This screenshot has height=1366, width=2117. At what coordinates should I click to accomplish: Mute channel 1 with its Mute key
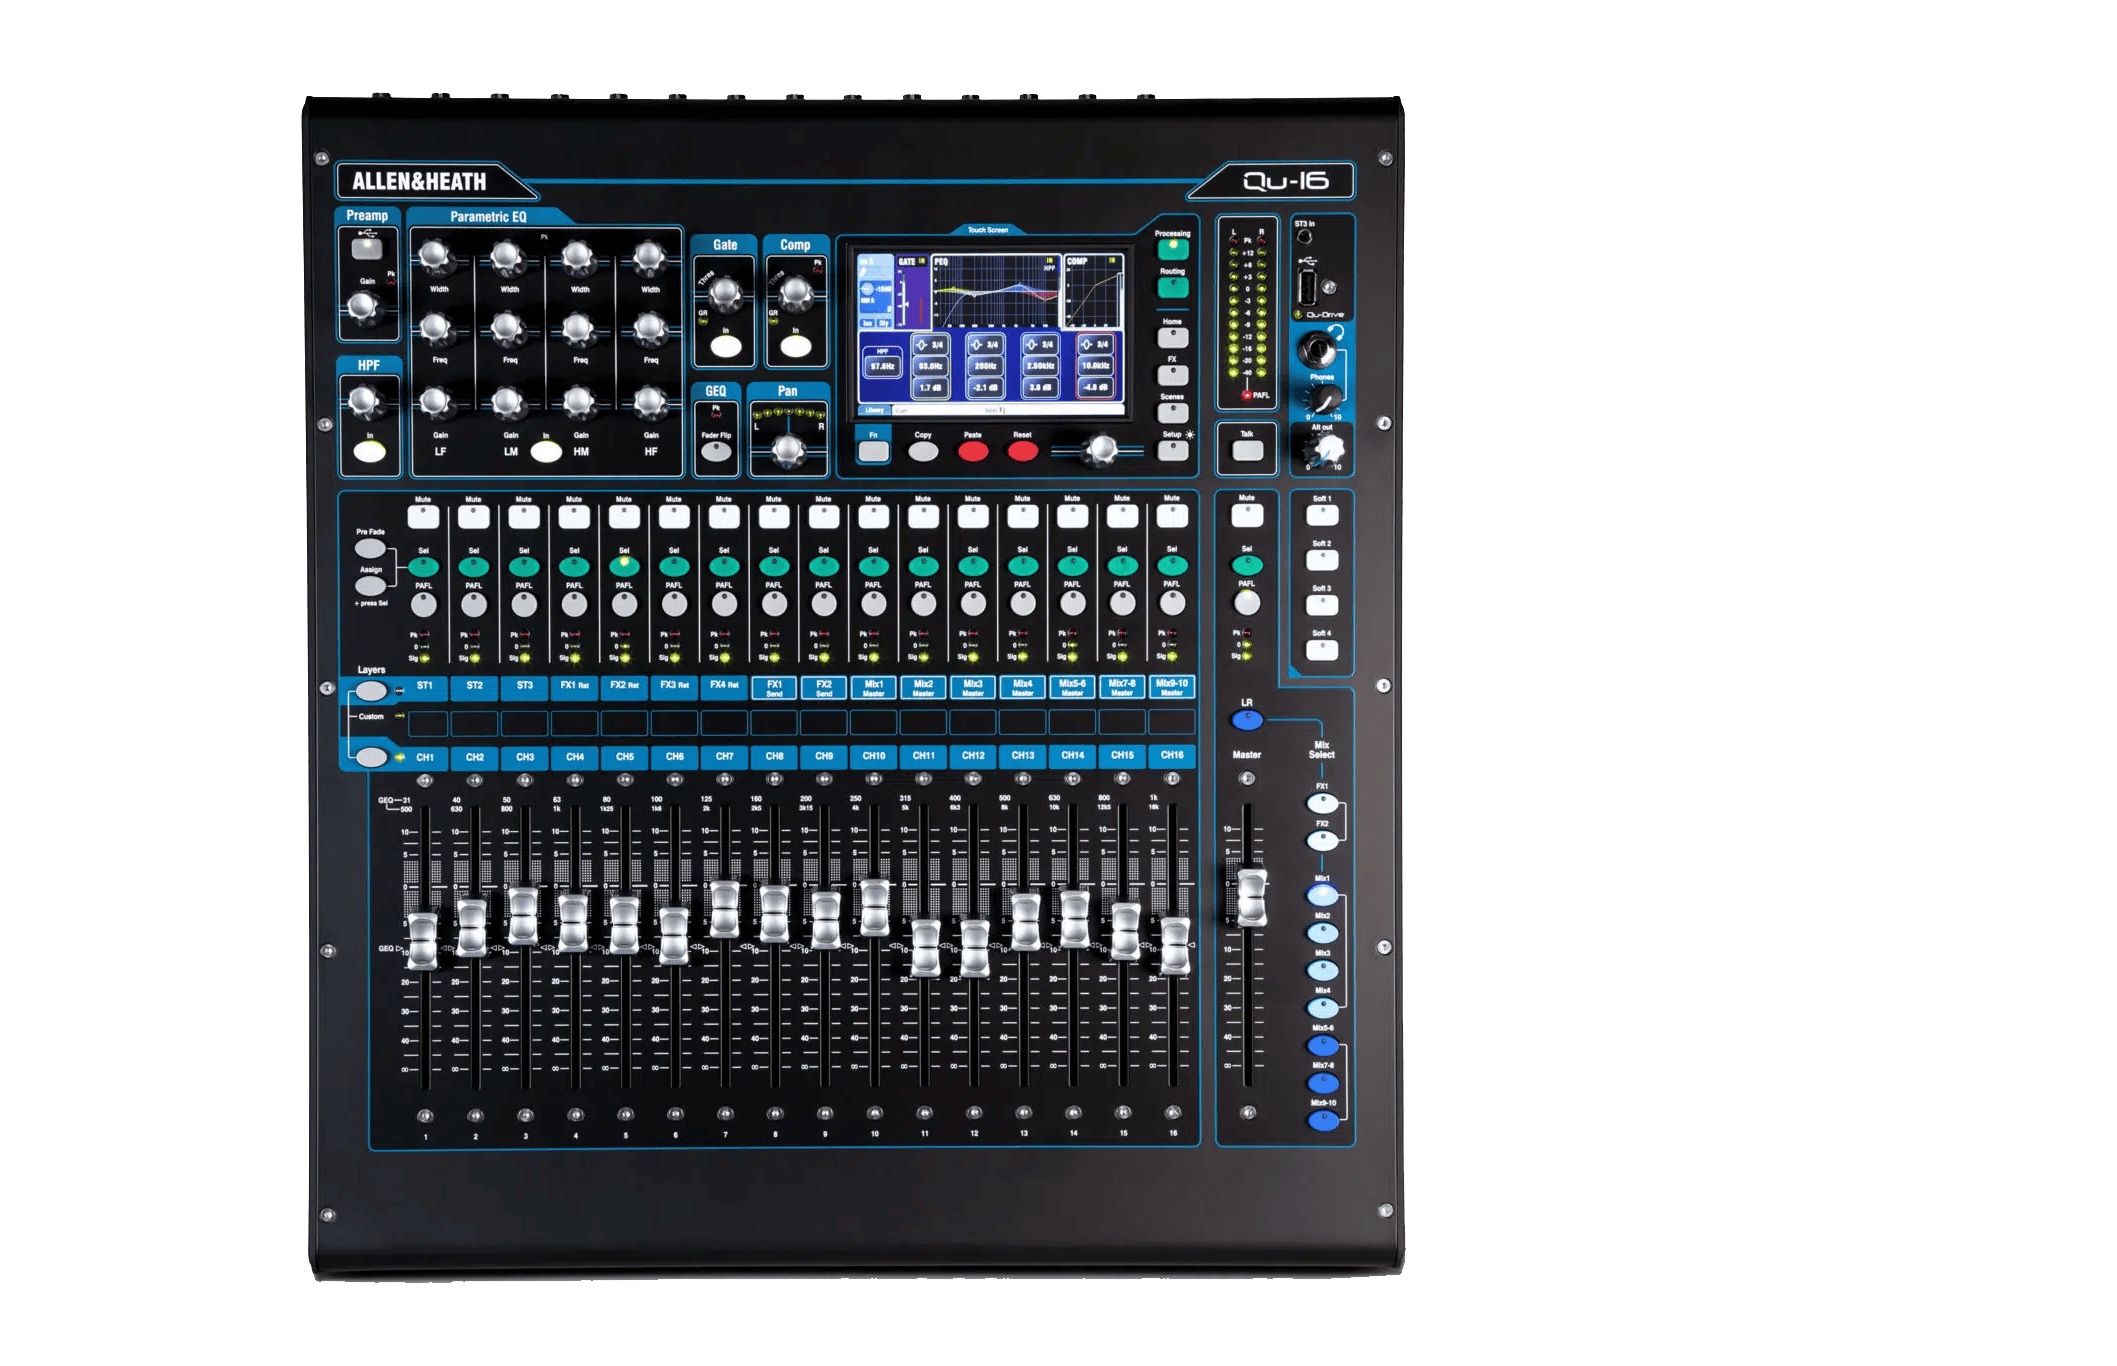(423, 516)
